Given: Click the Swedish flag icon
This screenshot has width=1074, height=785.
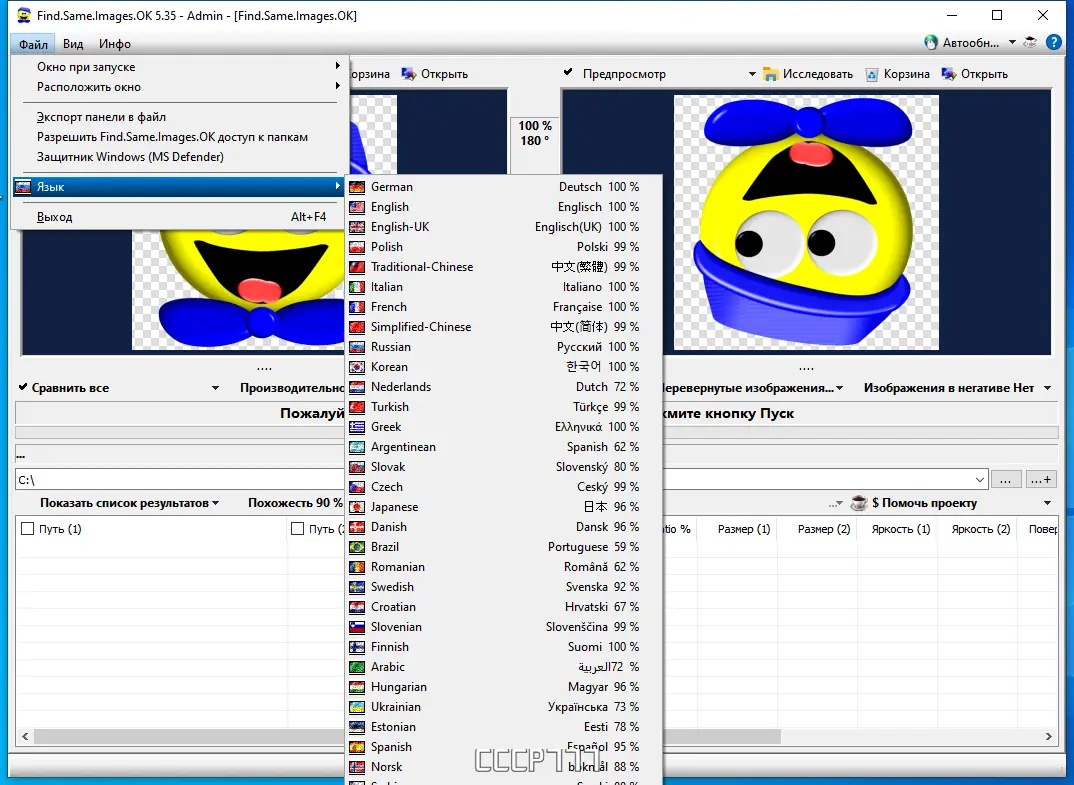Looking at the screenshot, I should 357,587.
